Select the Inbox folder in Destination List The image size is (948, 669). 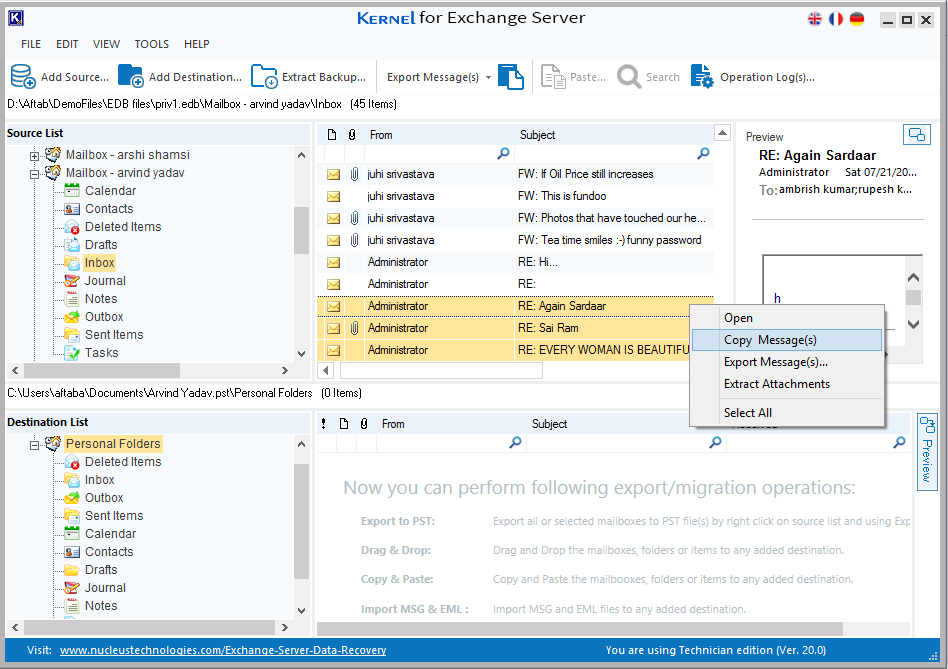99,480
